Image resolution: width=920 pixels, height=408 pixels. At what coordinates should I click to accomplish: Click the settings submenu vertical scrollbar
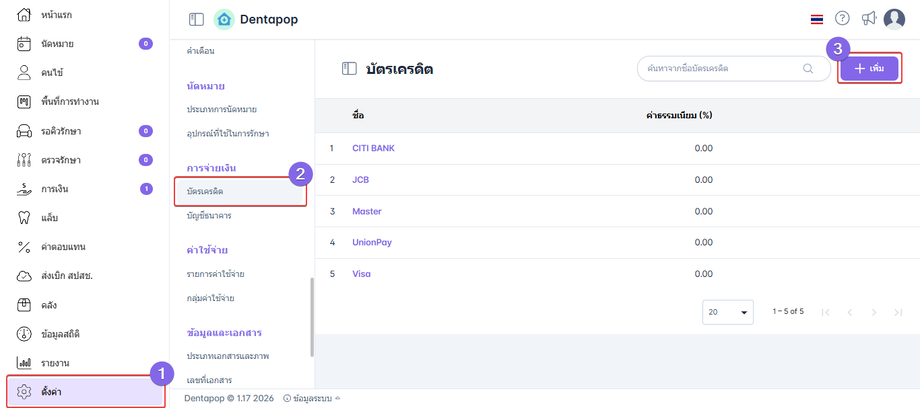(311, 317)
